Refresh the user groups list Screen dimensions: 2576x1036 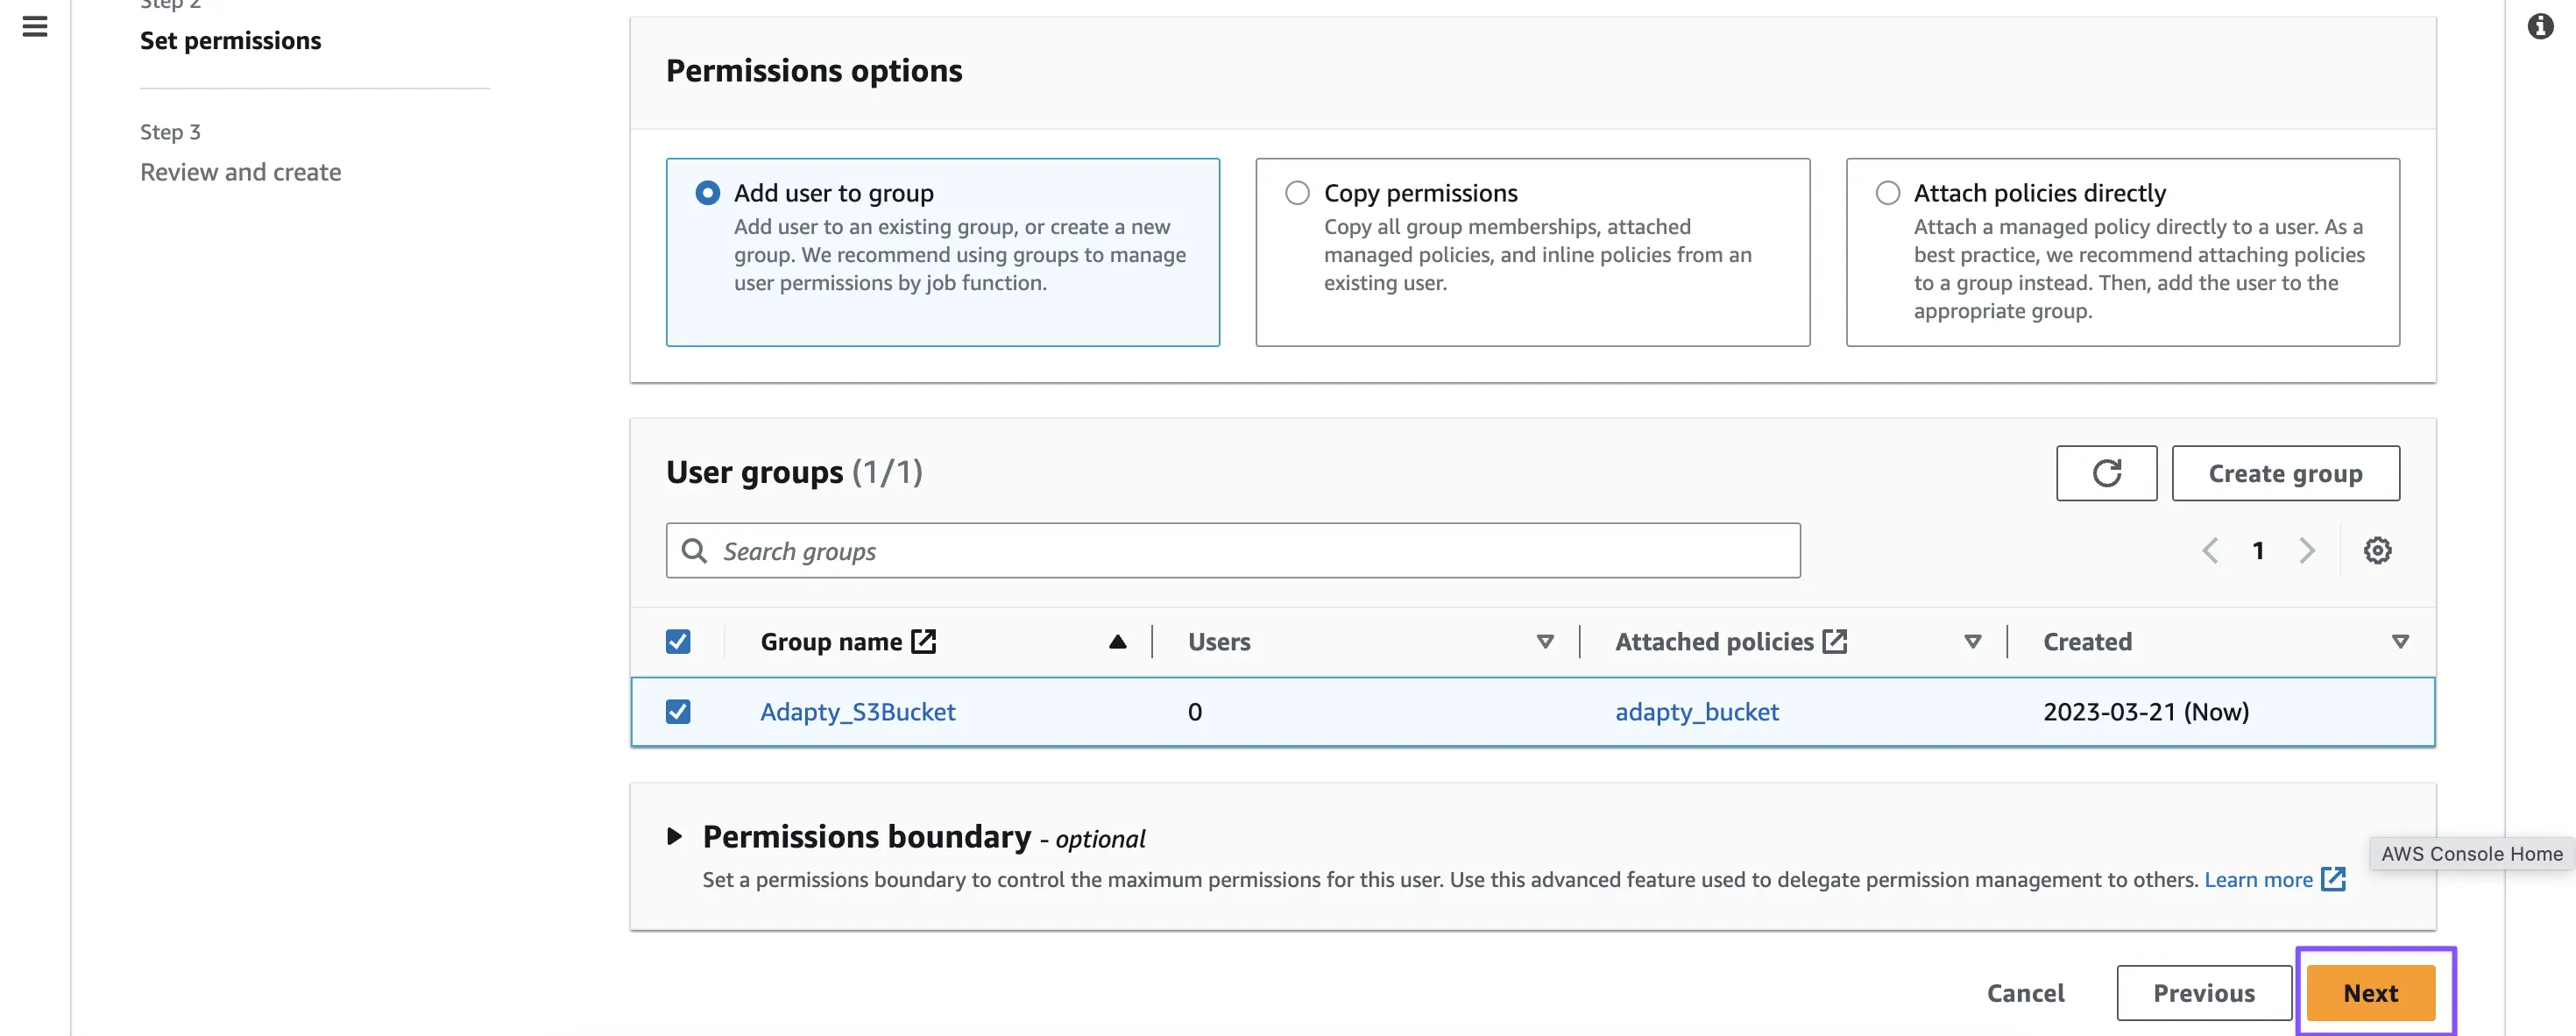point(2106,473)
